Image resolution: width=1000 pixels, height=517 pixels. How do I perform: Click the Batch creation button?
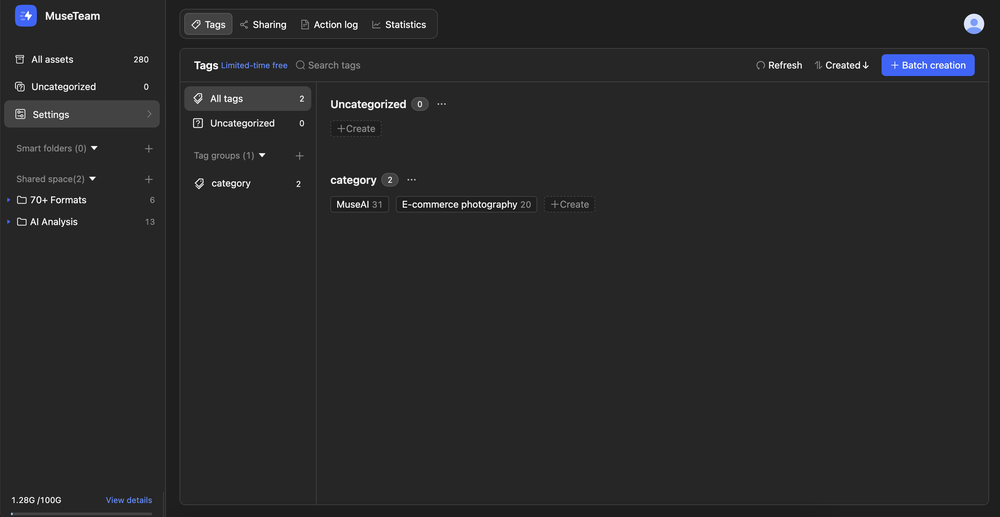coord(927,65)
